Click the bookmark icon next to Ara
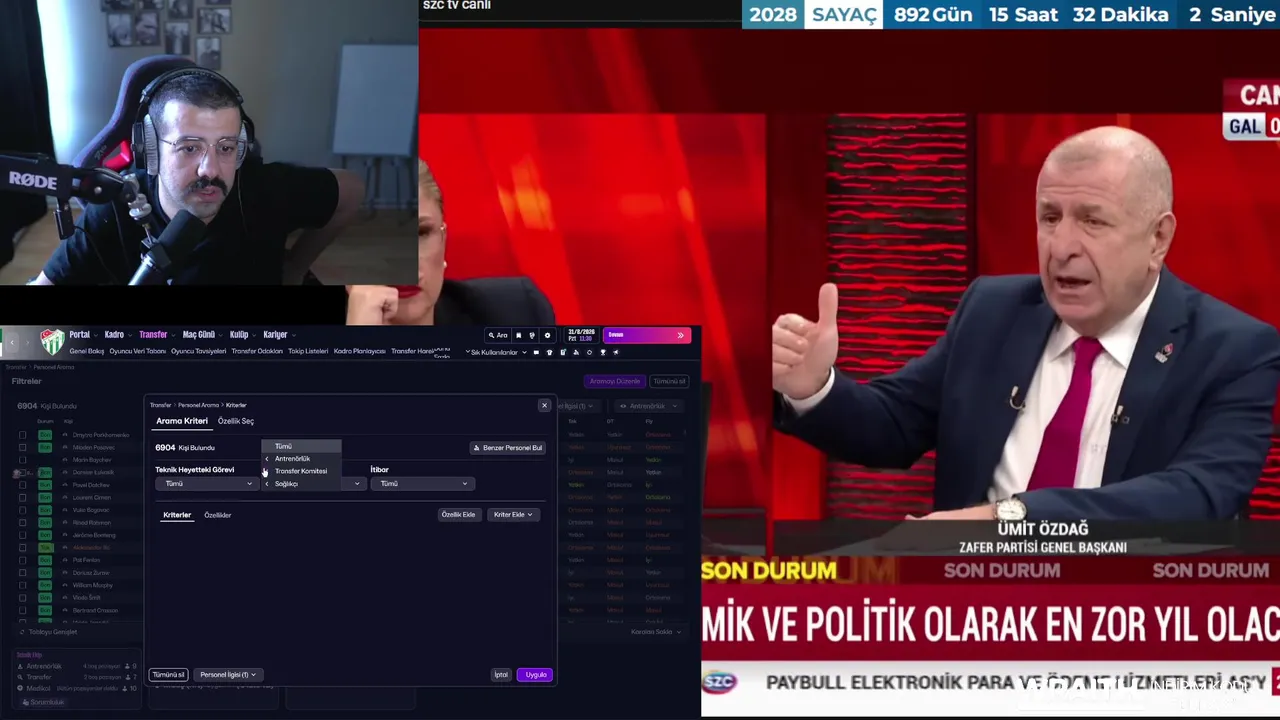Image resolution: width=1280 pixels, height=720 pixels. [518, 335]
